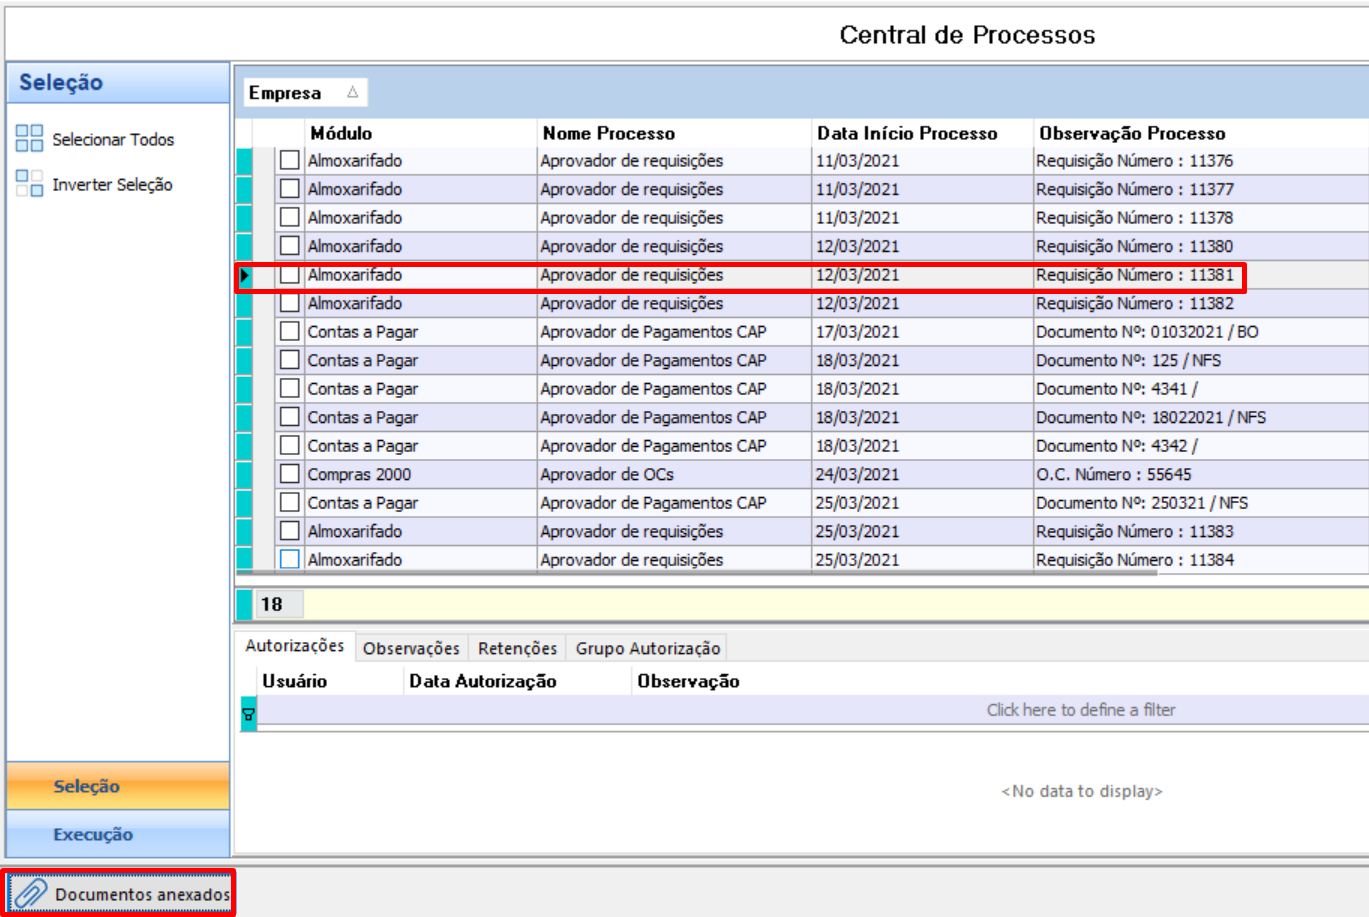Tick checkbox for Documento Nº: 4341 /
The image size is (1369, 917).
(x=290, y=388)
